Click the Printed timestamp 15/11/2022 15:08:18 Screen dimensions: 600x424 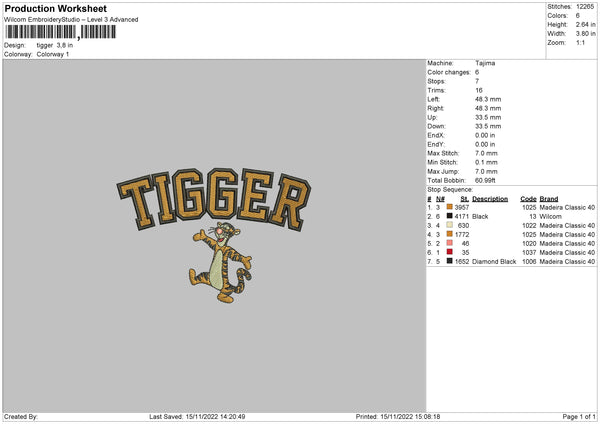click(410, 417)
